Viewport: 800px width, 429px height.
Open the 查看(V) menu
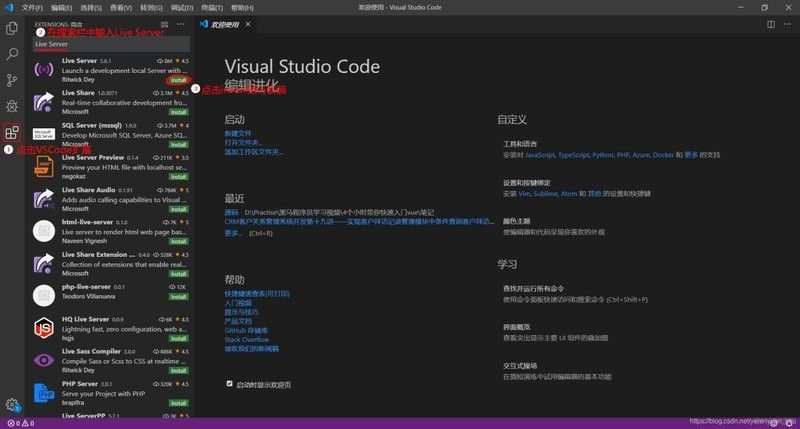coord(121,8)
